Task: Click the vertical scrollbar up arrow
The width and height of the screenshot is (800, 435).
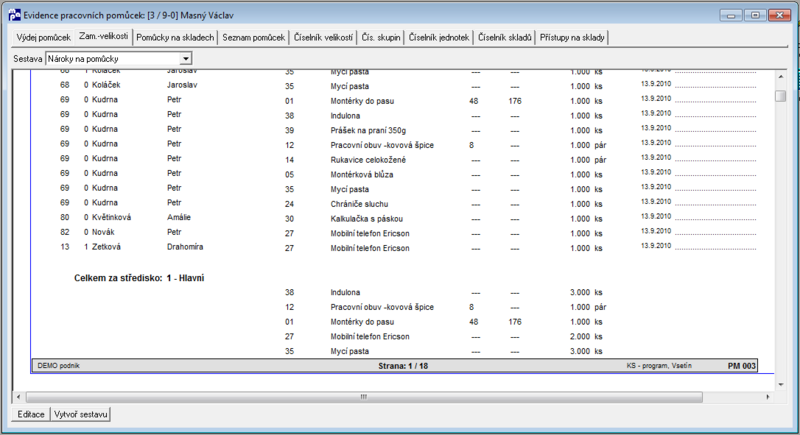Action: point(781,76)
